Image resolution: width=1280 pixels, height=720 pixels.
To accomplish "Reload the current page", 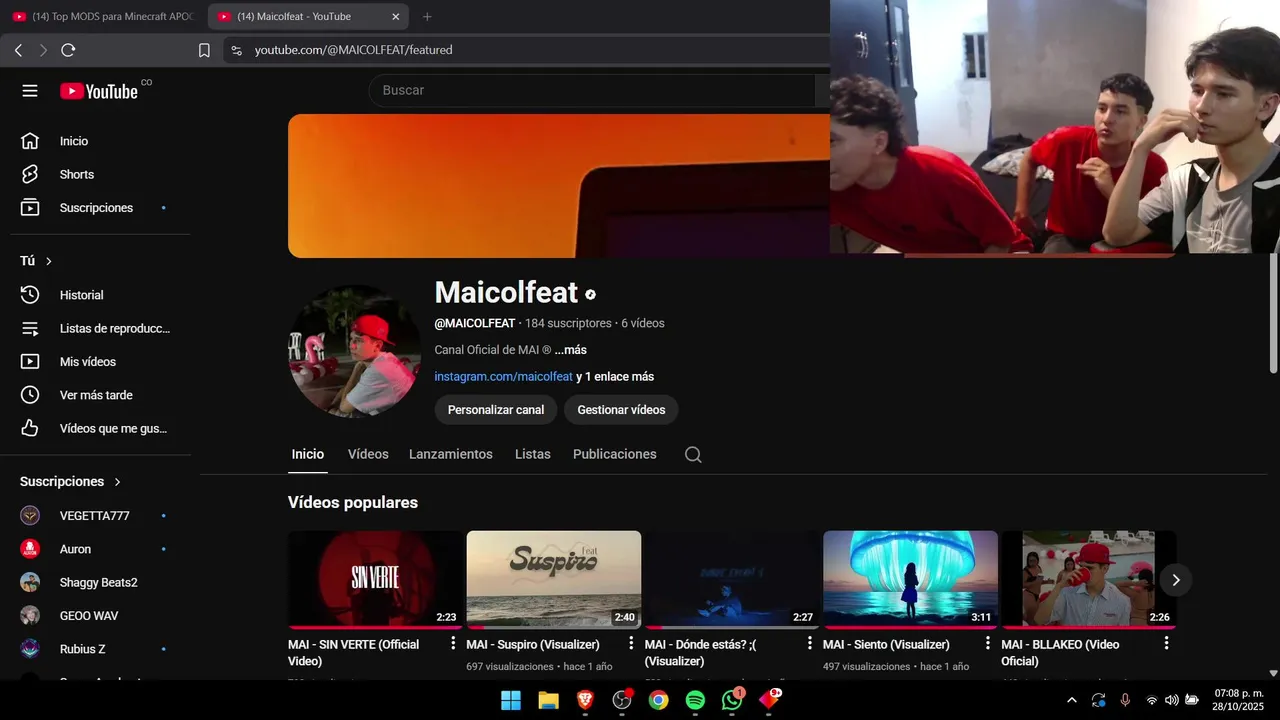I will pyautogui.click(x=68, y=50).
